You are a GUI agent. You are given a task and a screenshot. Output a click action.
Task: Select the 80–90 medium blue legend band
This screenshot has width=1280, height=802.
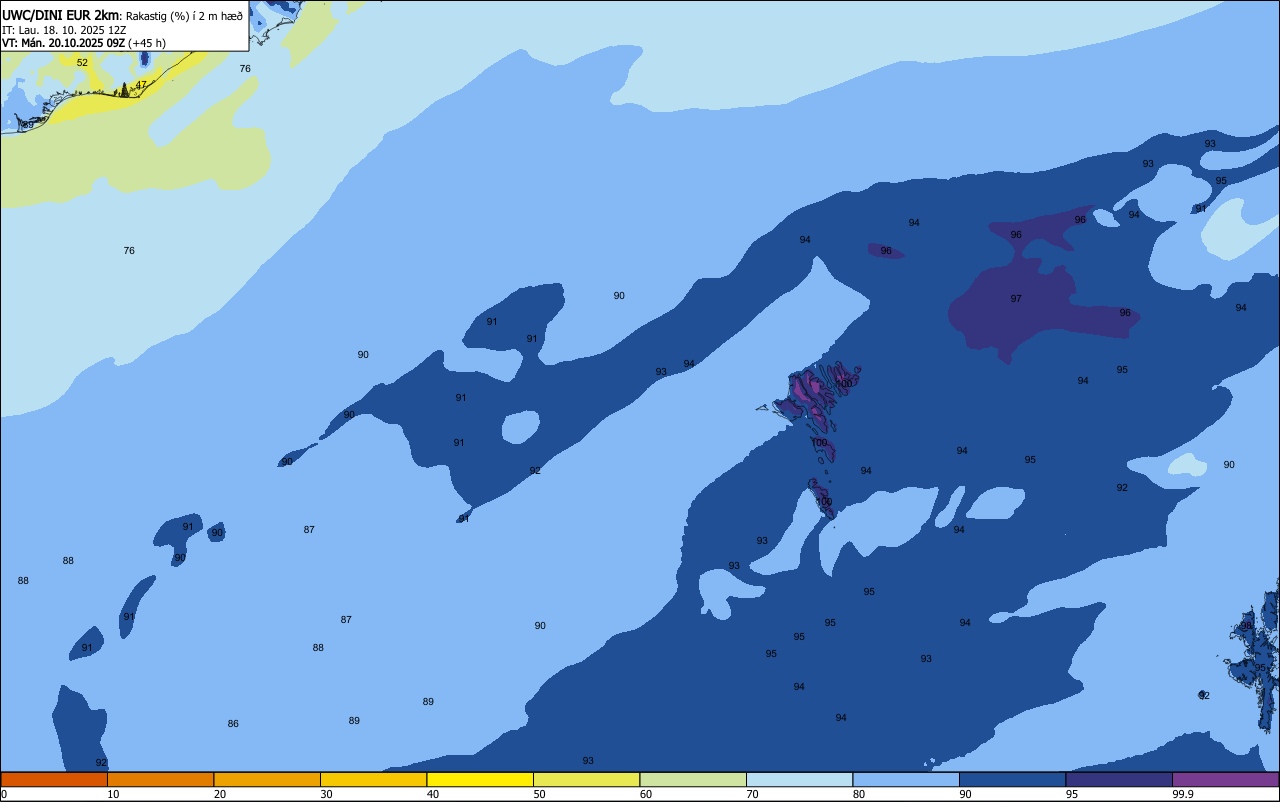click(x=906, y=779)
